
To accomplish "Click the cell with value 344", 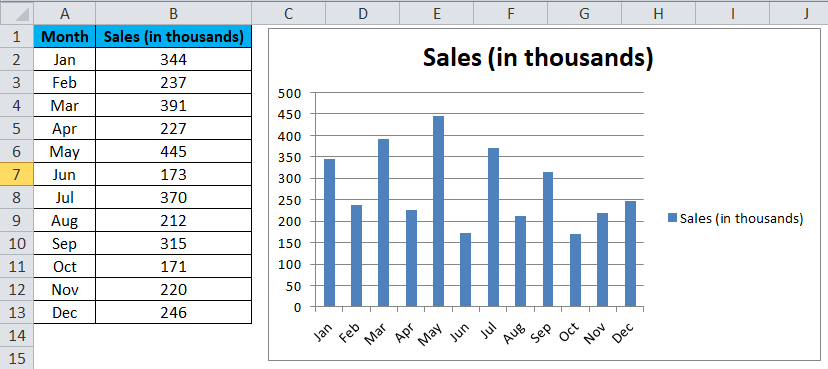I will coord(174,60).
